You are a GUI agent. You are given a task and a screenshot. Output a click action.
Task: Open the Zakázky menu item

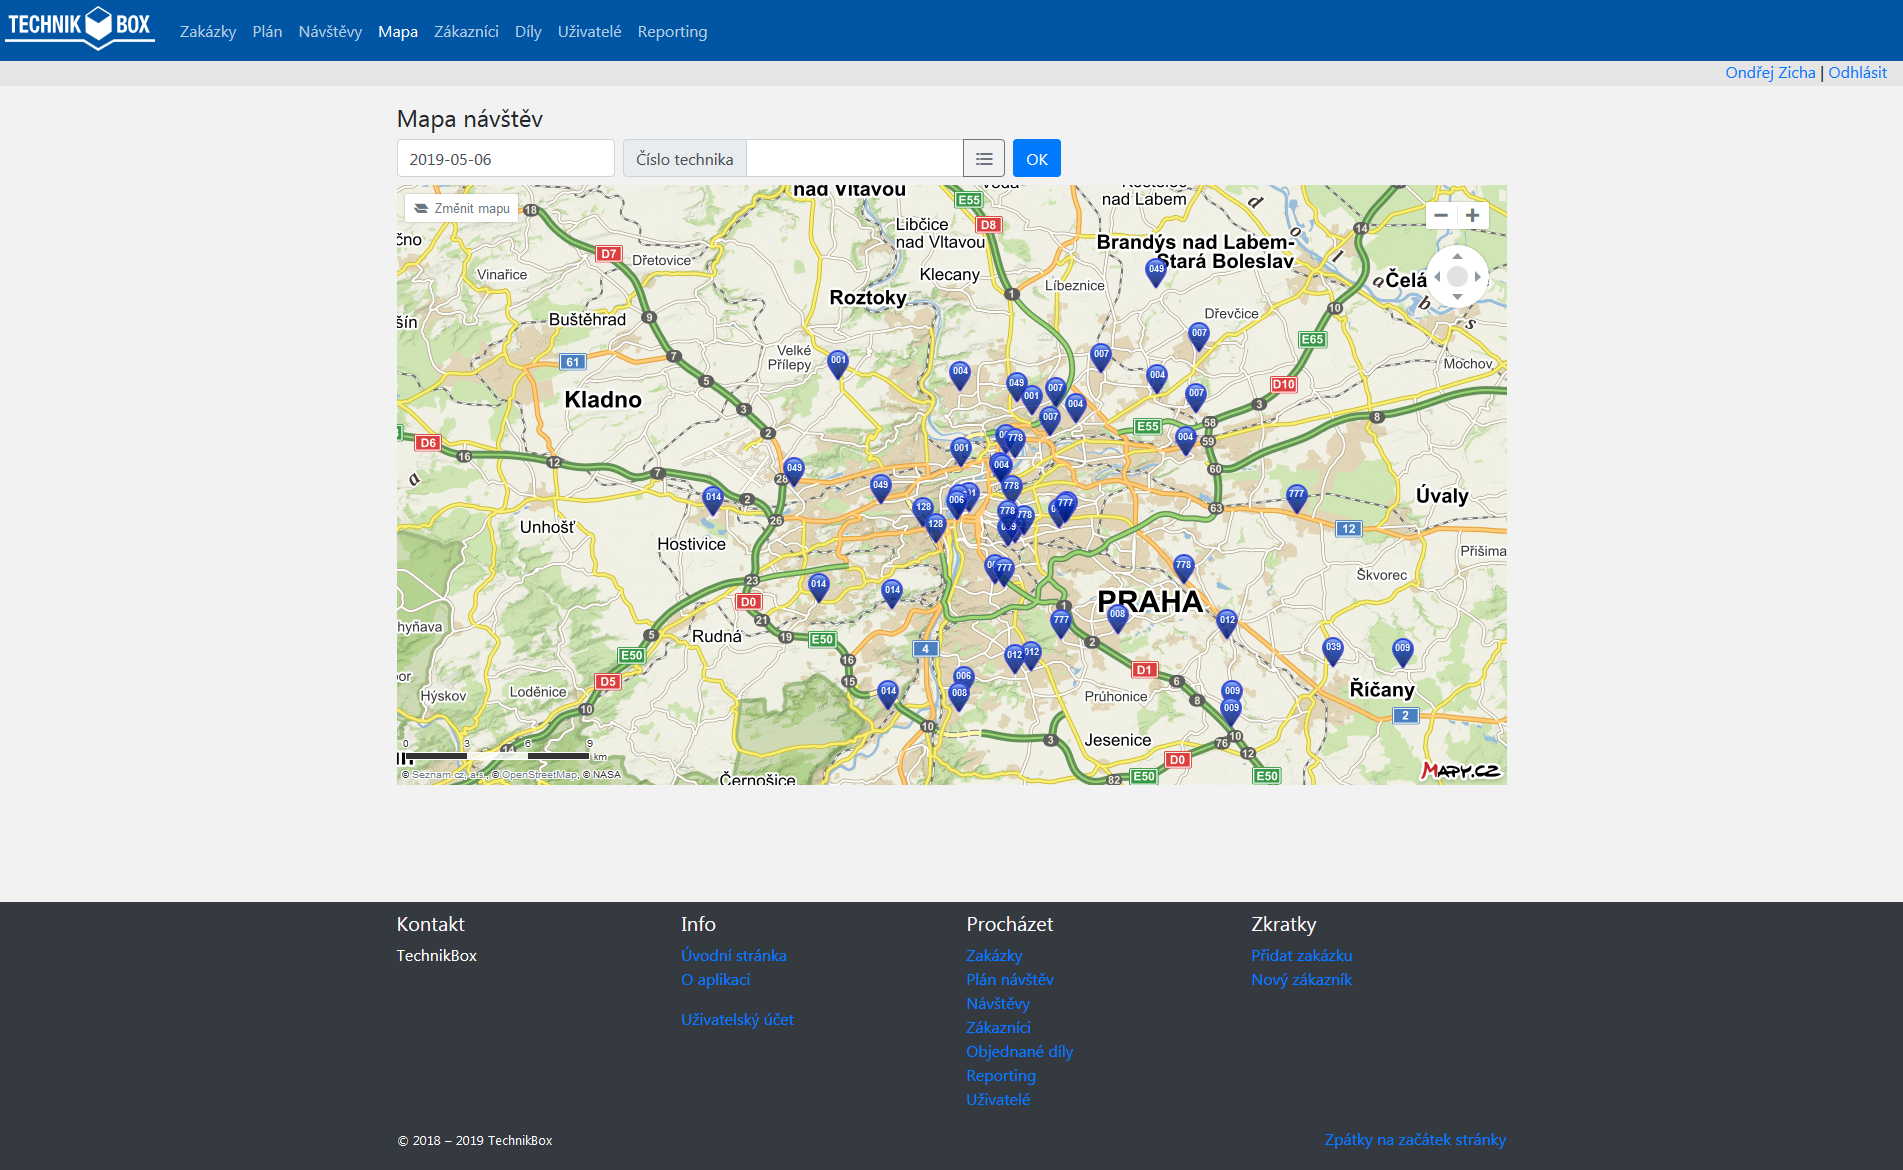click(x=208, y=32)
